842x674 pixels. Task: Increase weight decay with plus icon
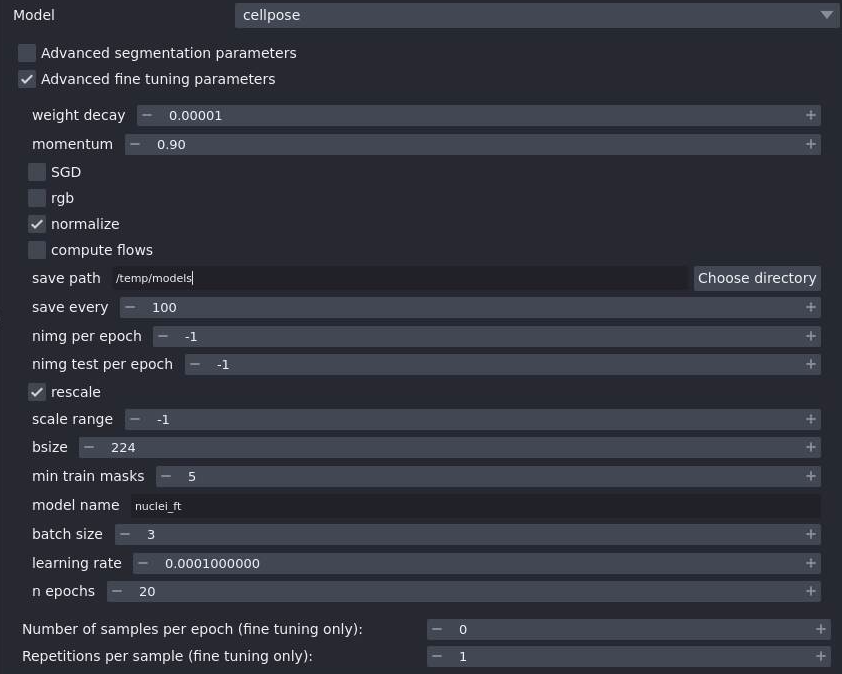810,116
